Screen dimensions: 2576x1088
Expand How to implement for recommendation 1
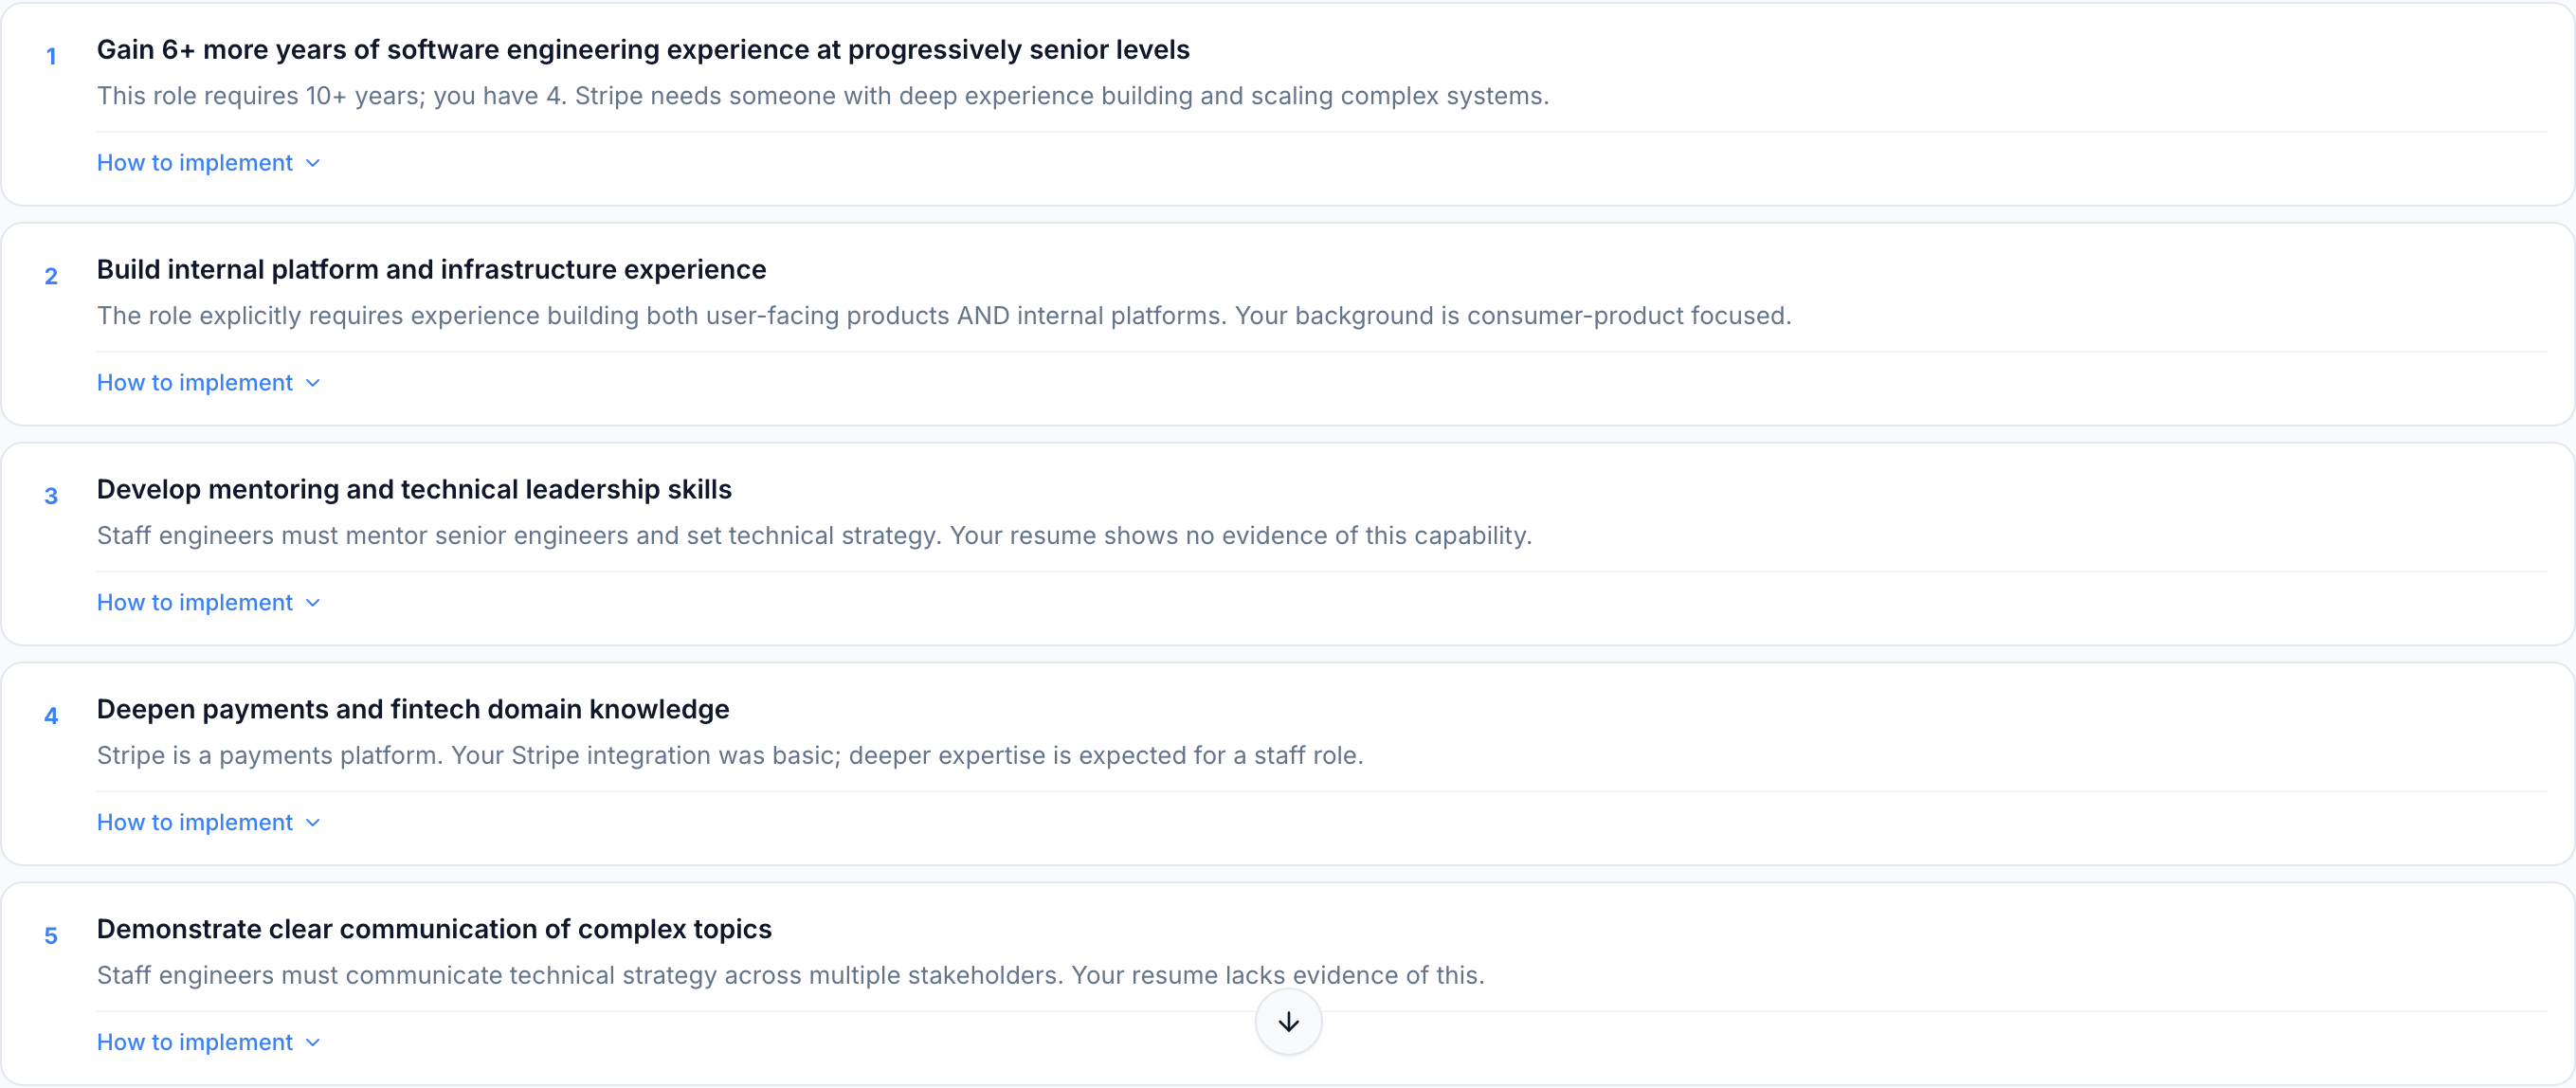tap(195, 163)
